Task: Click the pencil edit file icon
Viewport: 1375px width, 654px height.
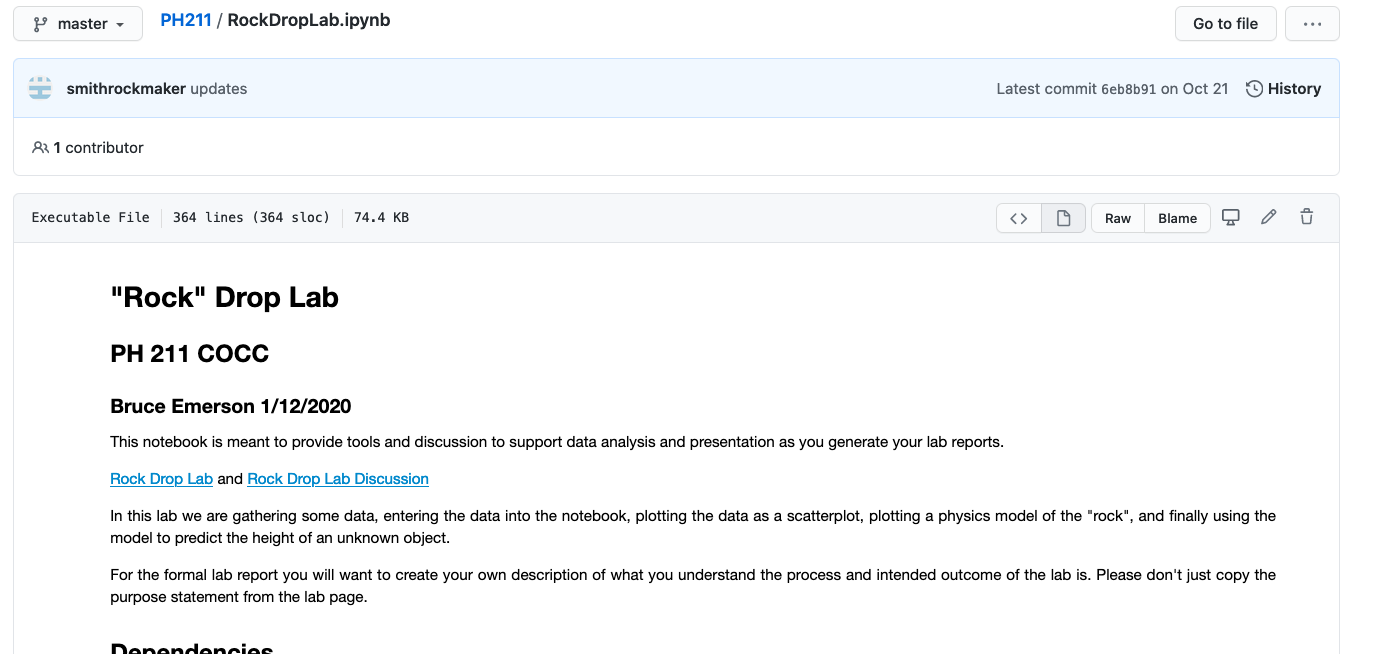Action: pos(1268,217)
